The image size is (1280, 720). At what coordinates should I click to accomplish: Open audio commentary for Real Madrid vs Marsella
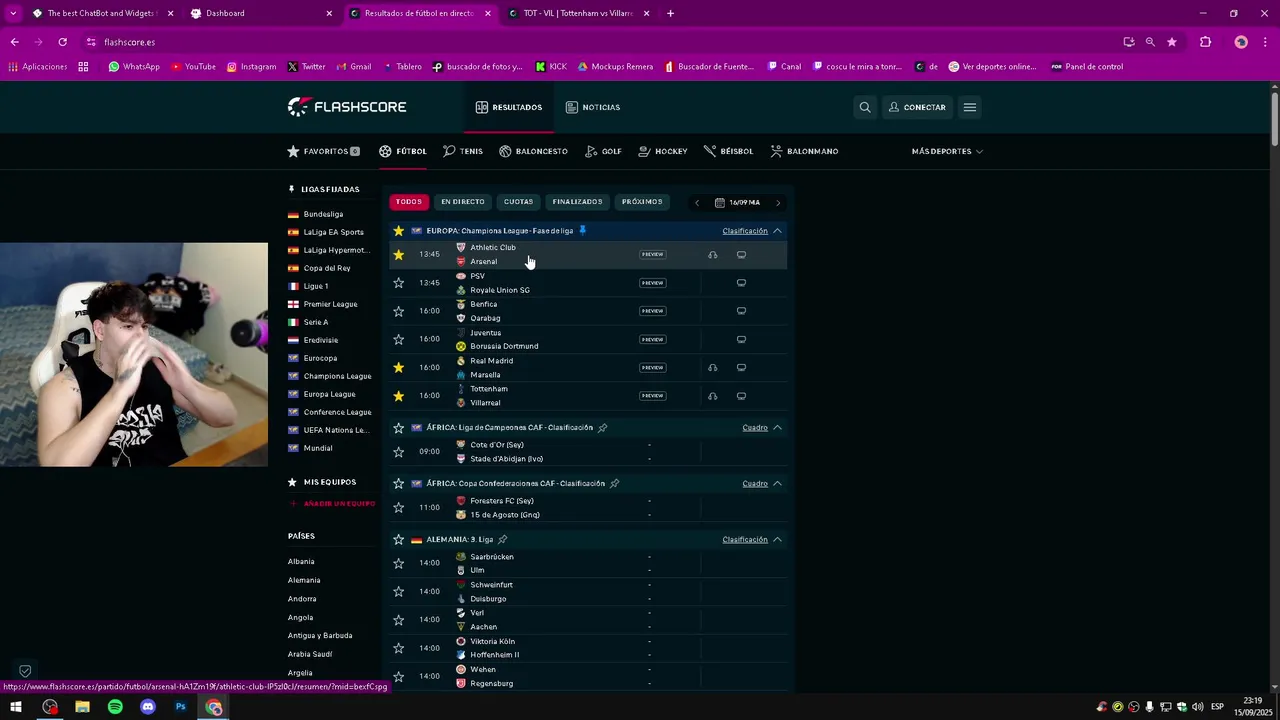point(712,368)
